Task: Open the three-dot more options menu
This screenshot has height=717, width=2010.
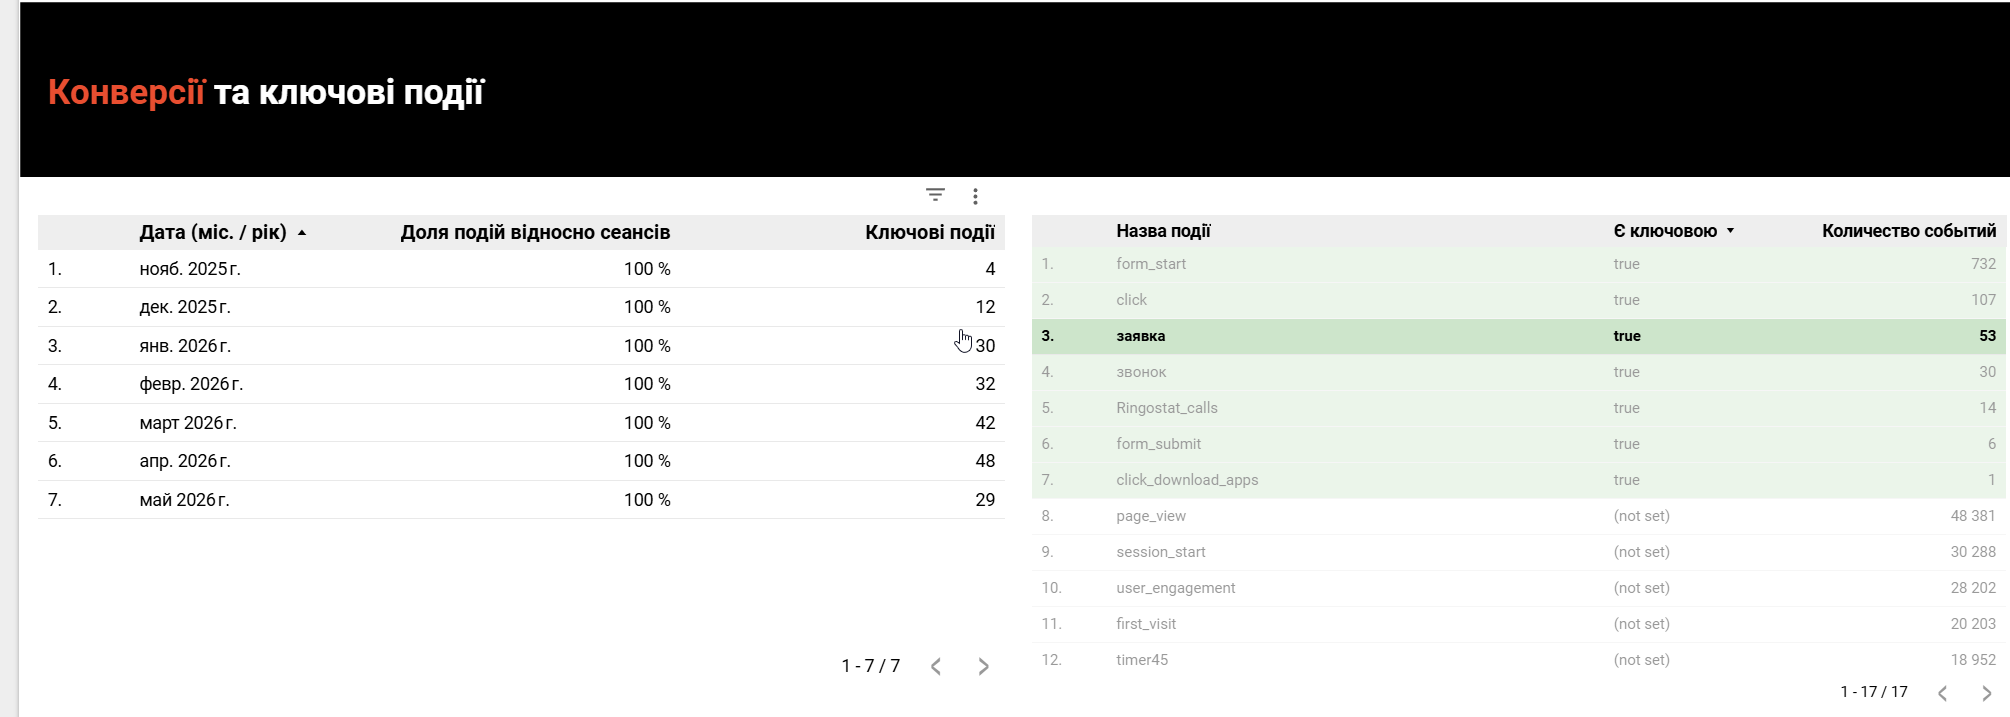Action: click(975, 196)
